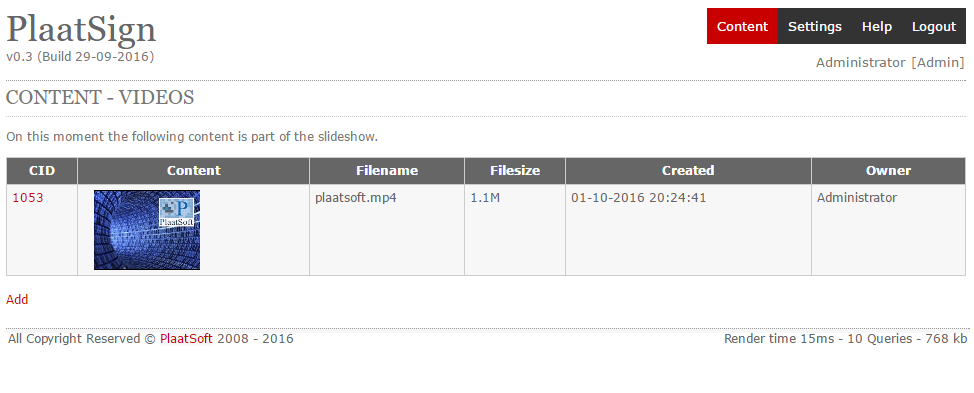
Task: Log out using the Logout menu item
Action: pyautogui.click(x=934, y=26)
